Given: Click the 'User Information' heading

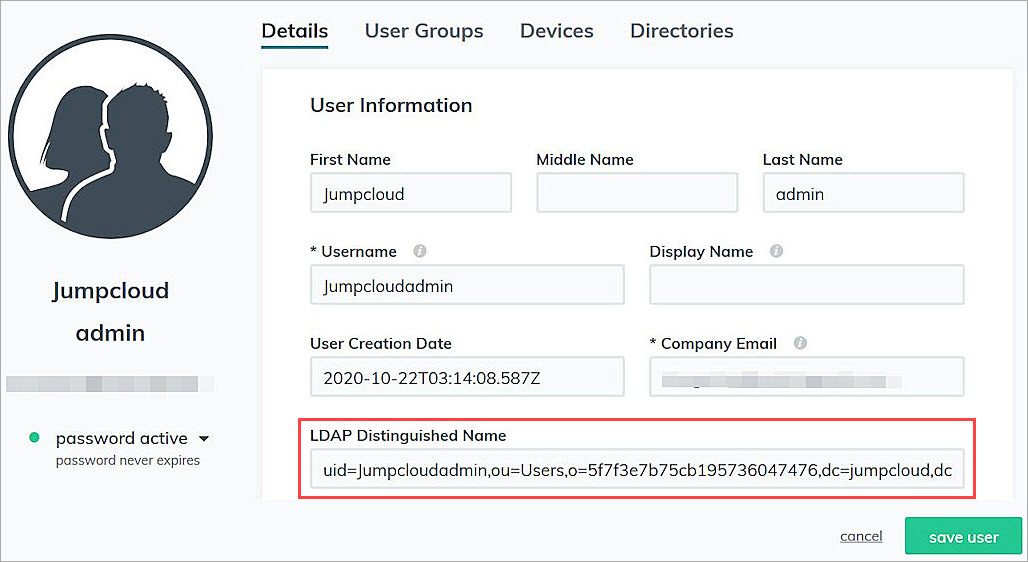Looking at the screenshot, I should pos(391,106).
